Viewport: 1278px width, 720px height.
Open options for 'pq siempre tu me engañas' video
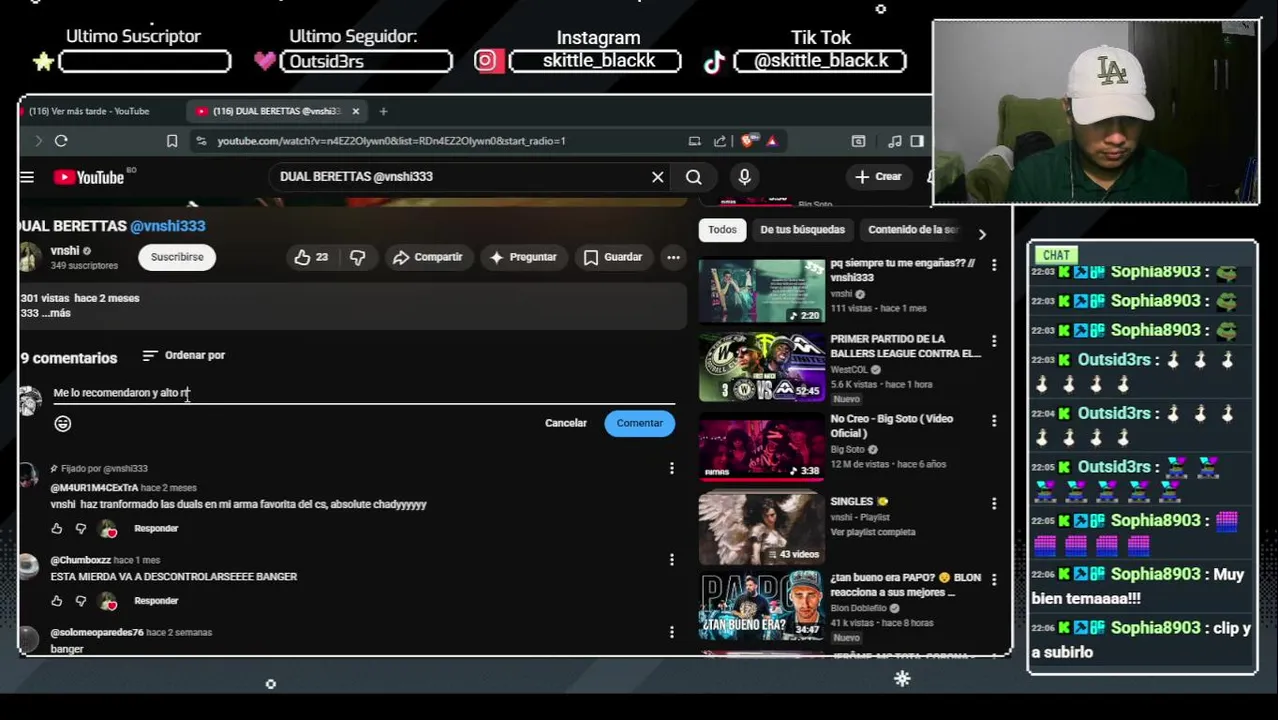(x=994, y=265)
